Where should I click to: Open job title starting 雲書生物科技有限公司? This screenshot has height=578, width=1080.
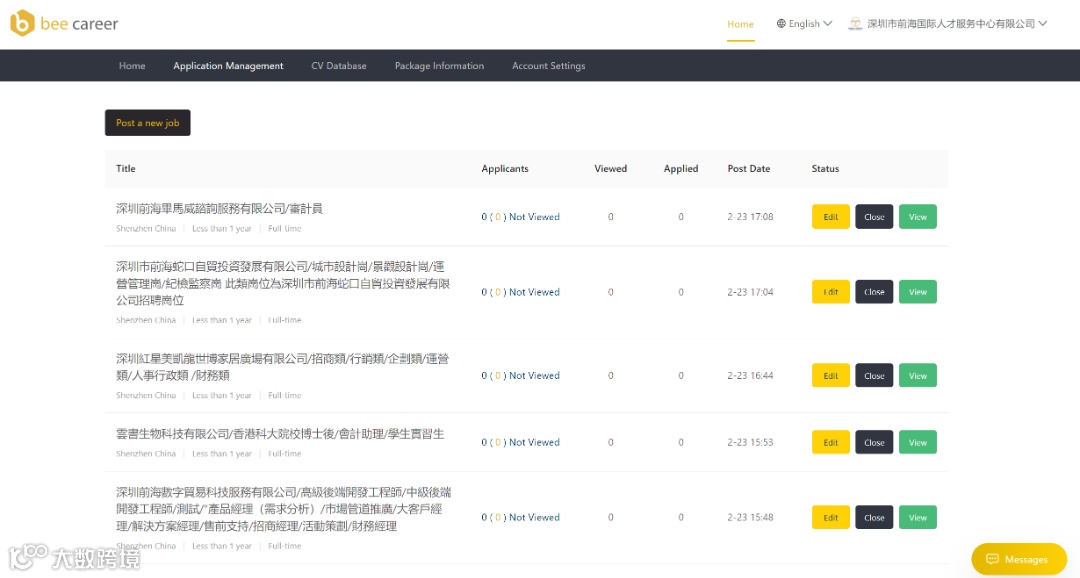pos(280,433)
